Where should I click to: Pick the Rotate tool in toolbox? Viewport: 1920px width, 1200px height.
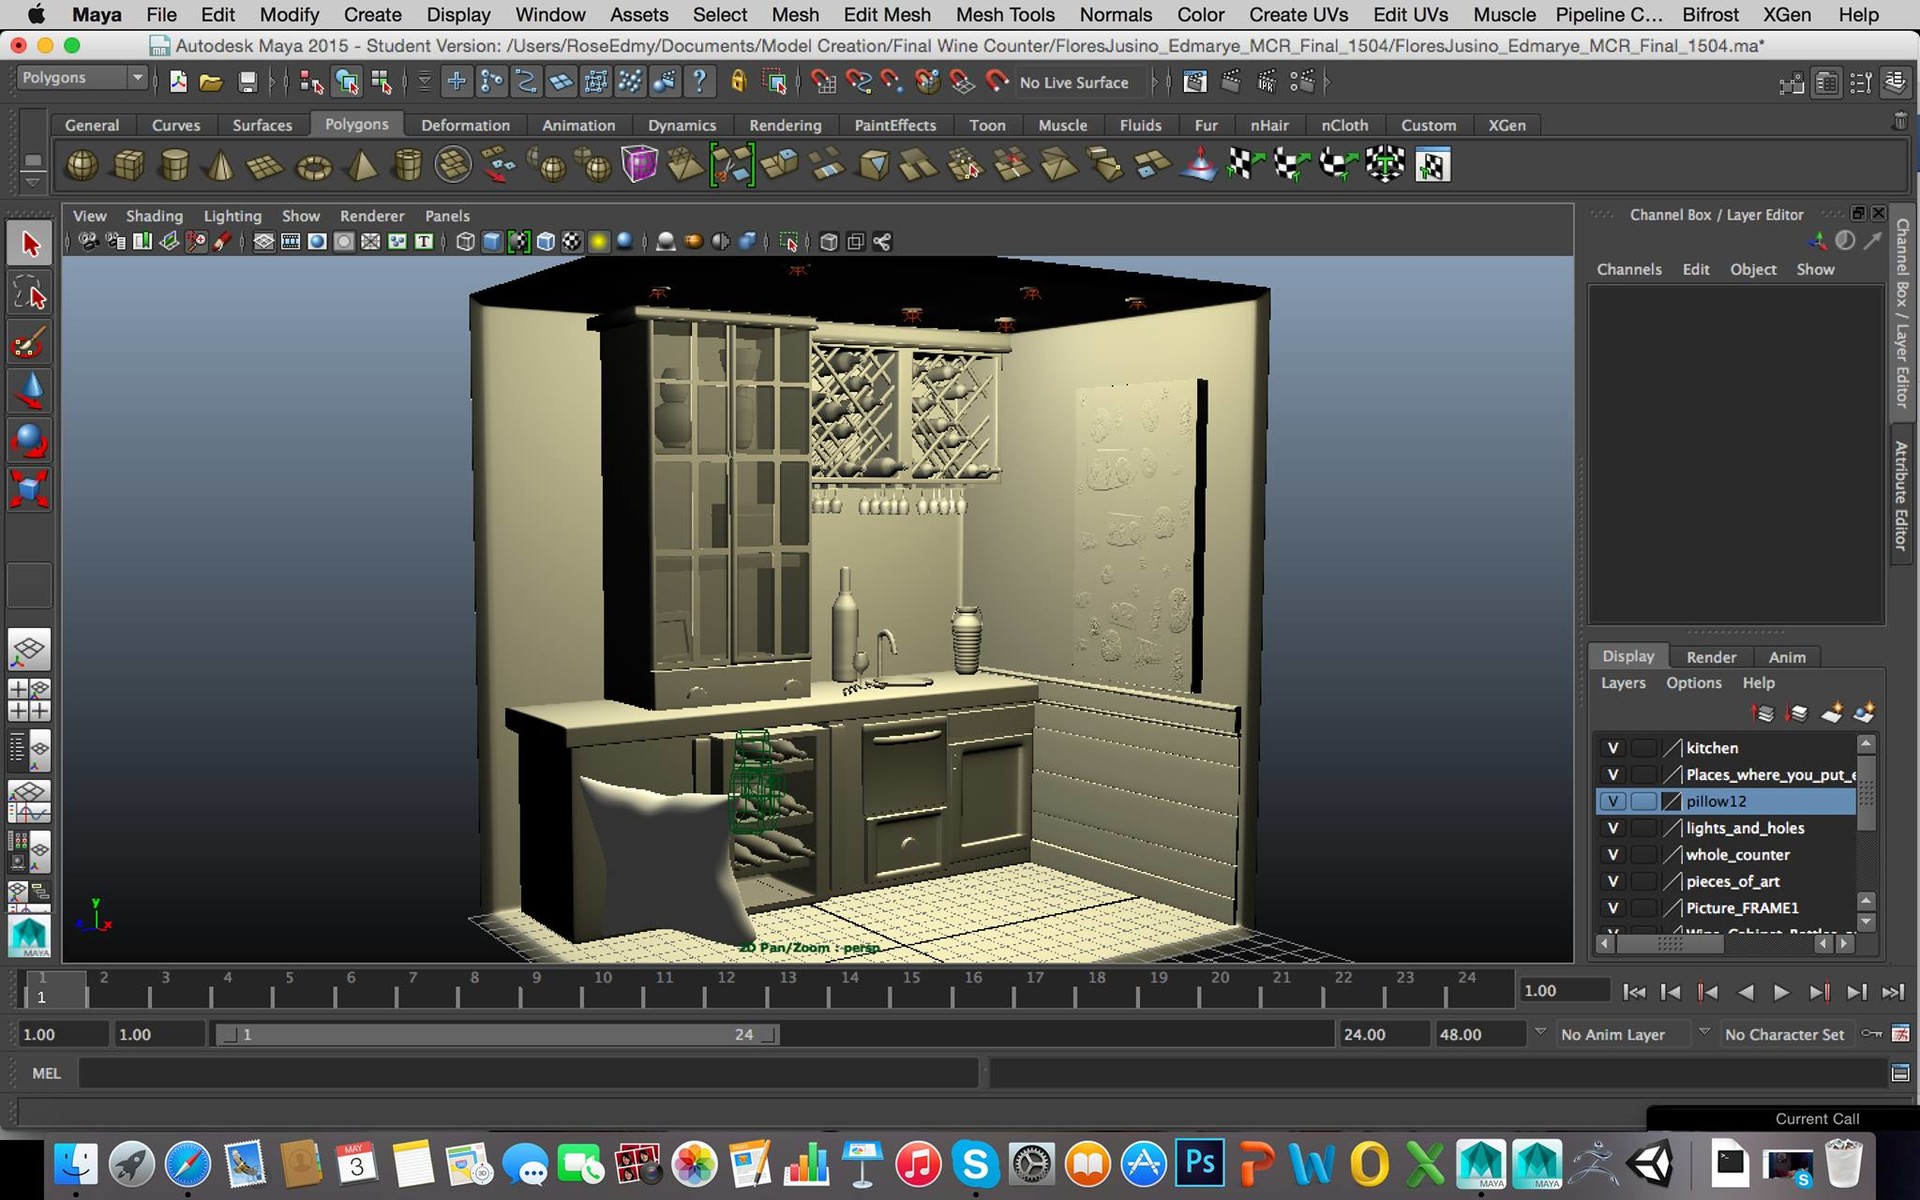click(29, 441)
